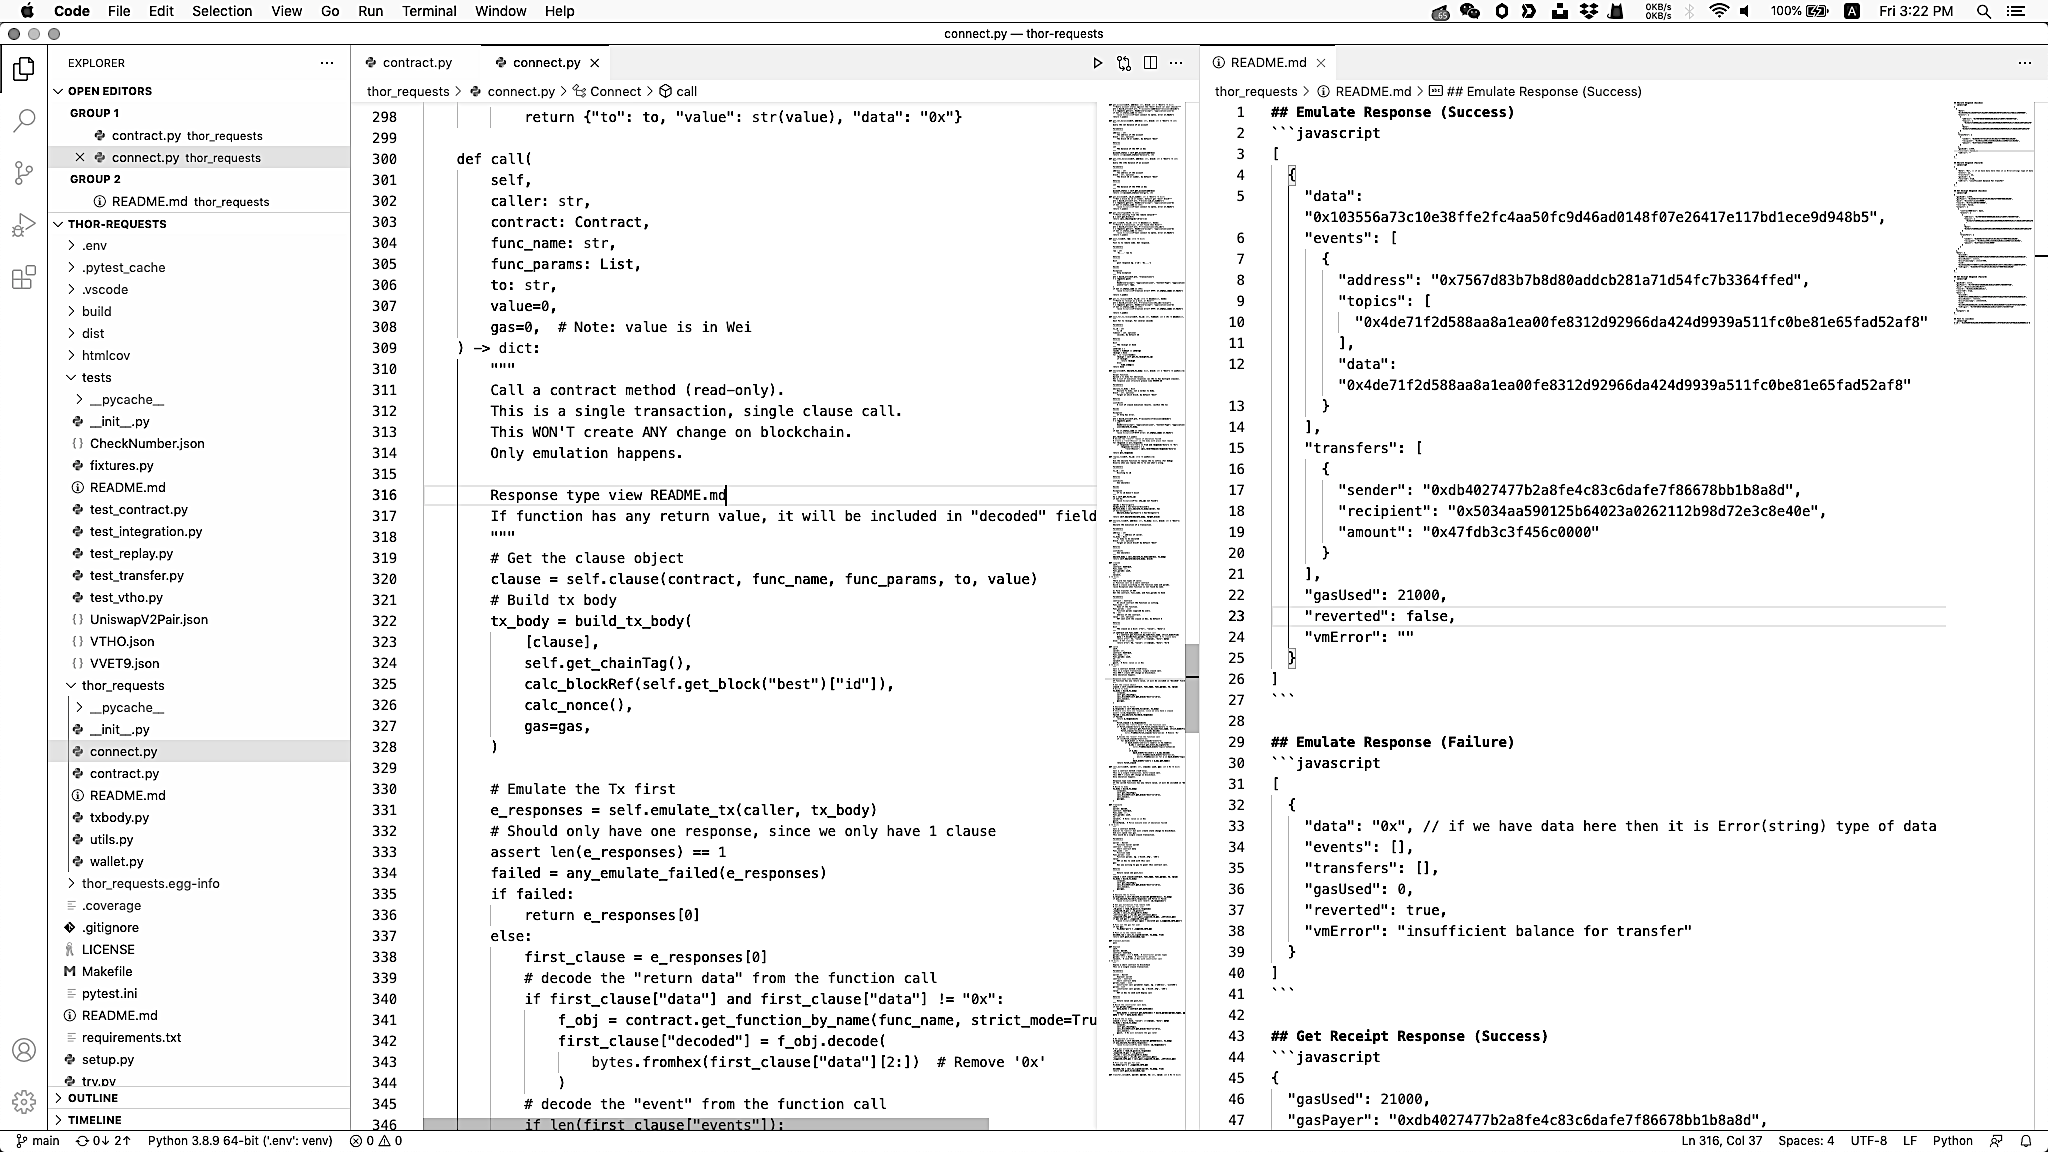The width and height of the screenshot is (2048, 1152).
Task: Click the Python 3.8.9 interpreter selector
Action: 240,1141
